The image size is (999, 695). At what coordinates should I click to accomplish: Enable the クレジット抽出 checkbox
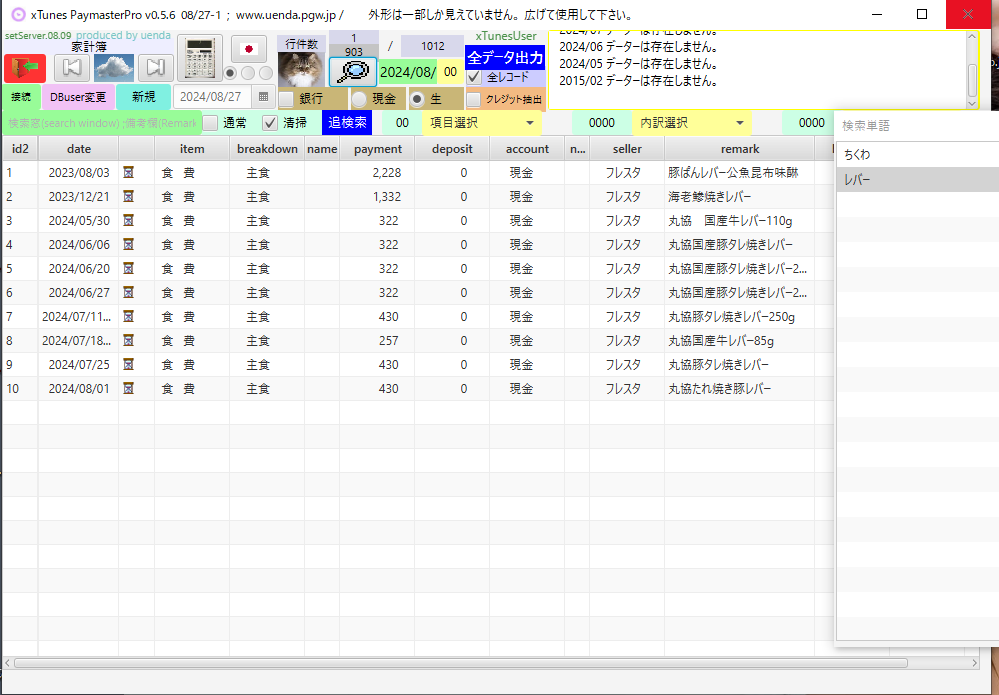point(474,99)
